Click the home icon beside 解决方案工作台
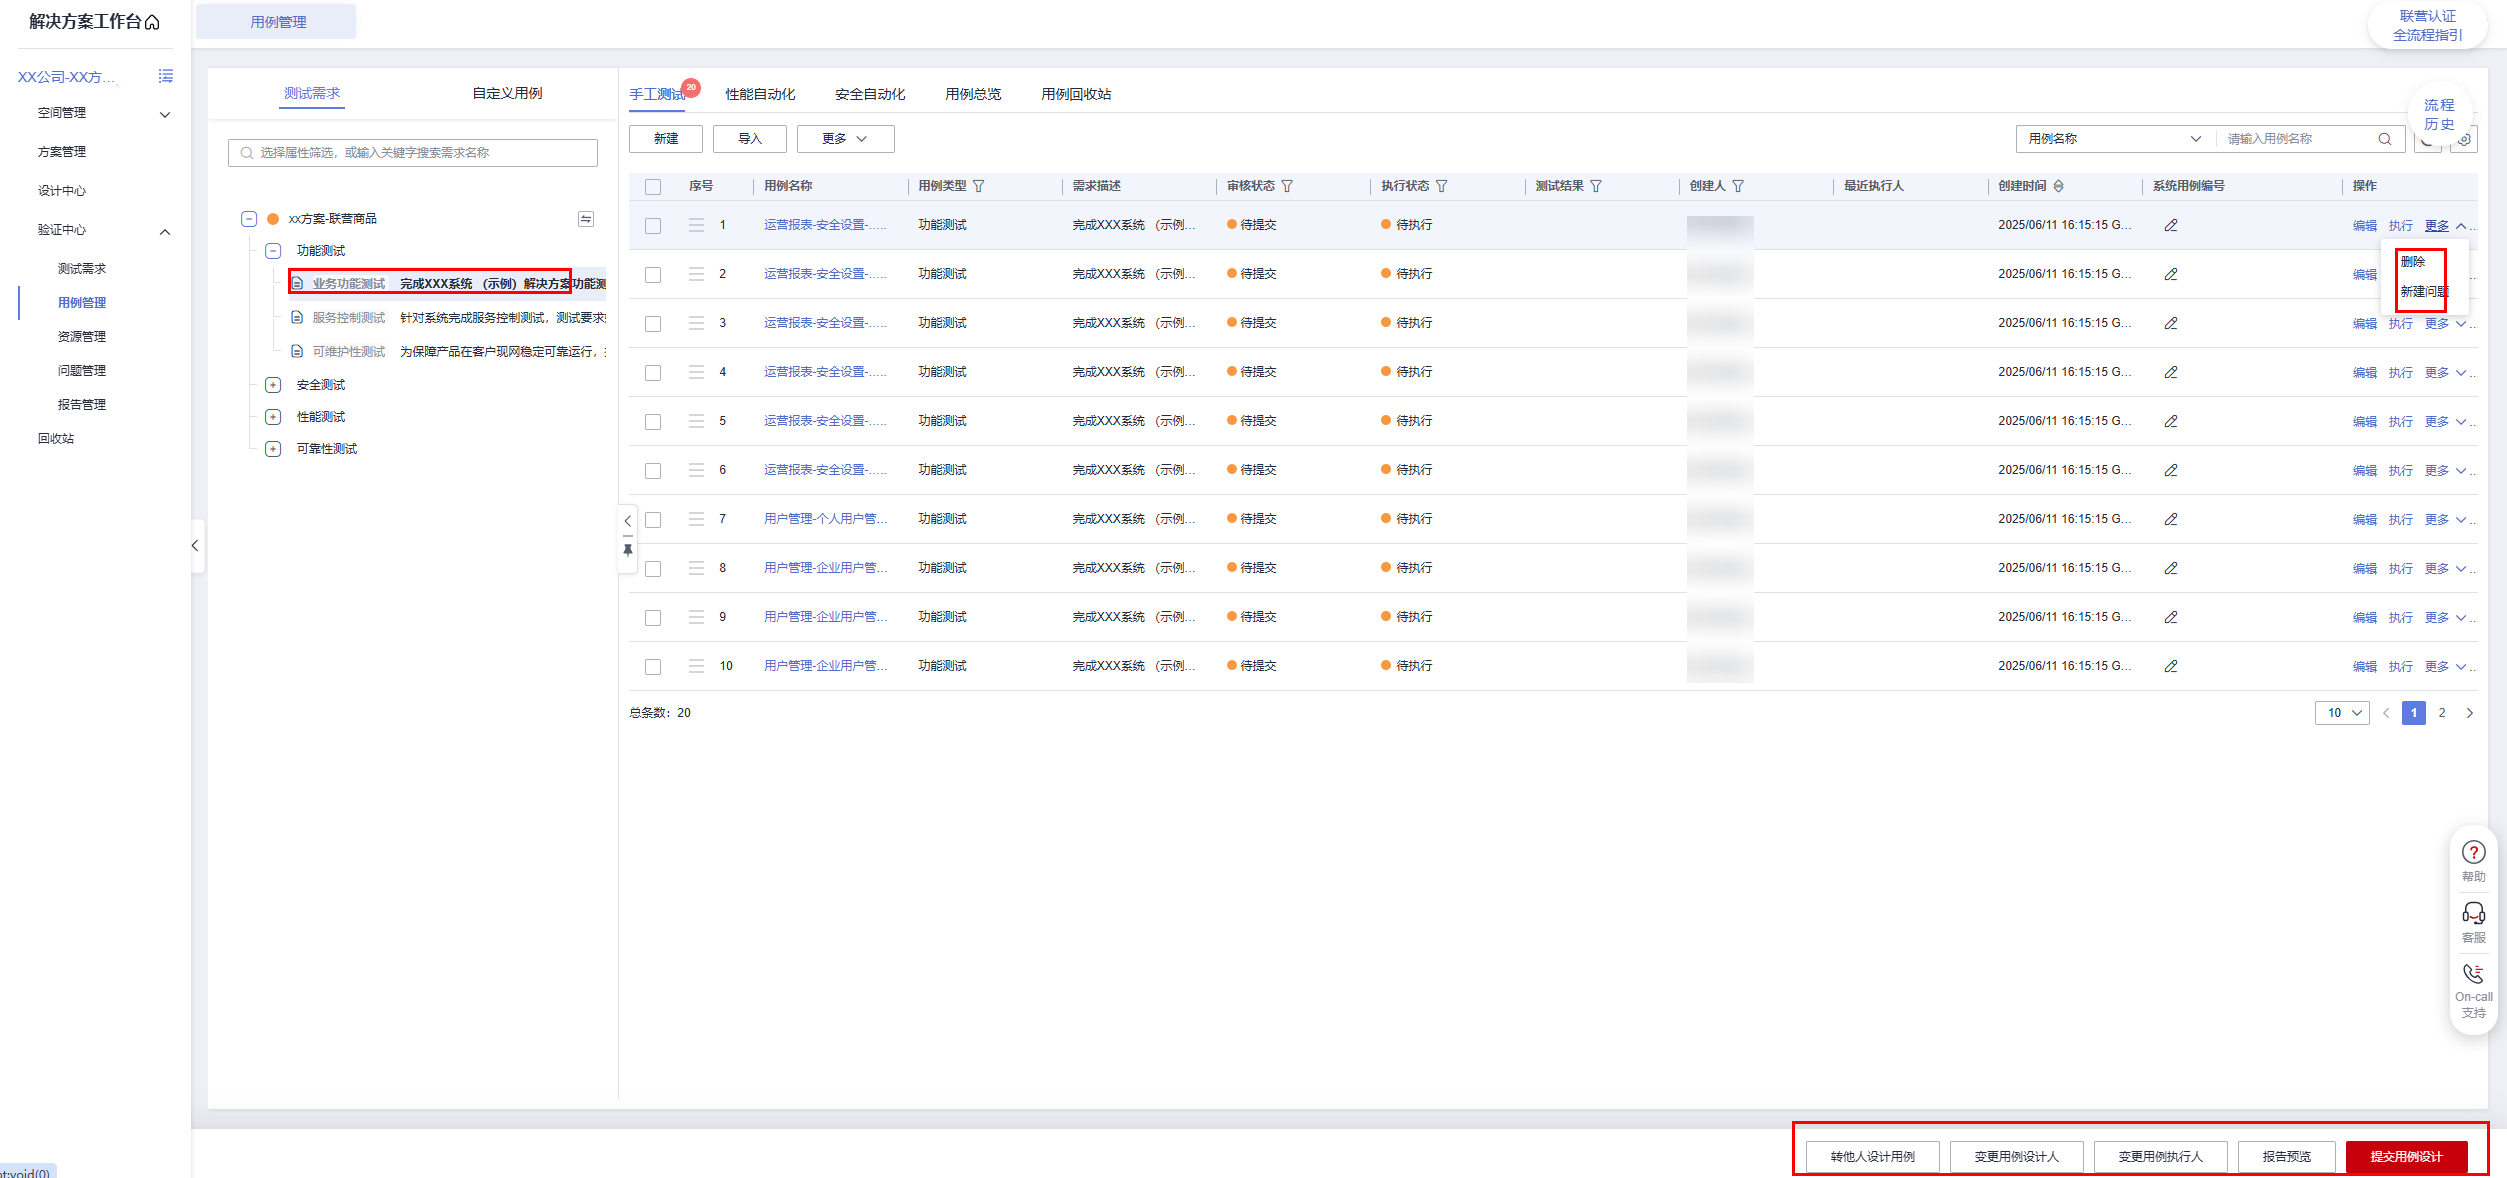 click(x=152, y=22)
